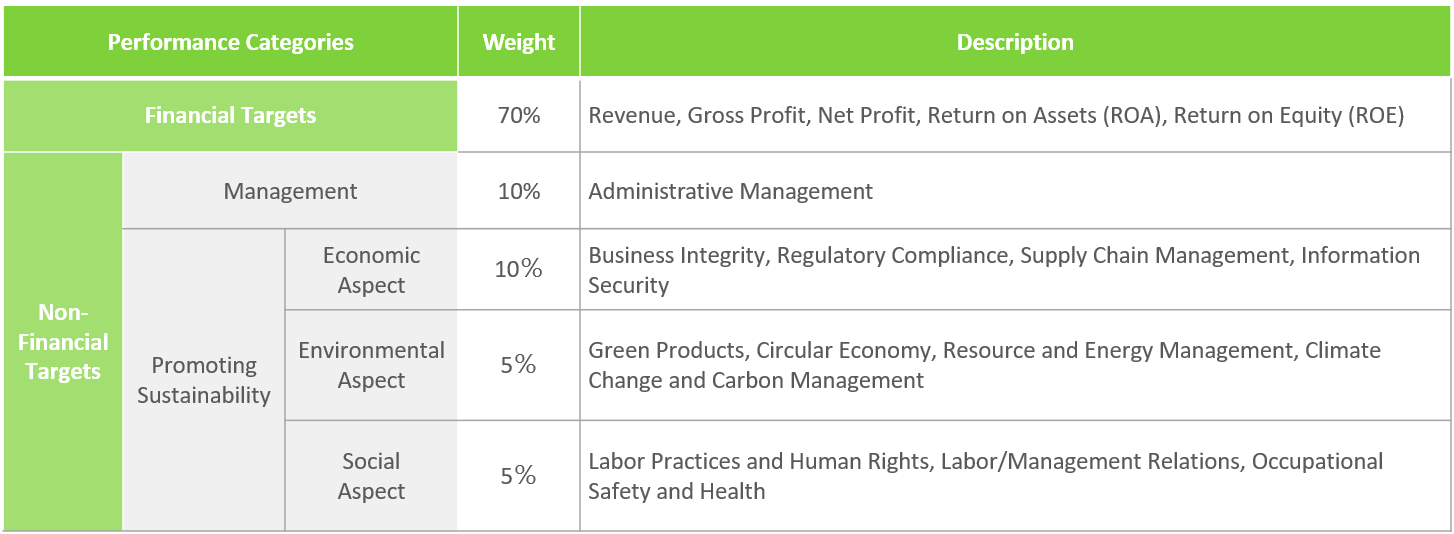Click the Performance Categories column header

pyautogui.click(x=230, y=42)
